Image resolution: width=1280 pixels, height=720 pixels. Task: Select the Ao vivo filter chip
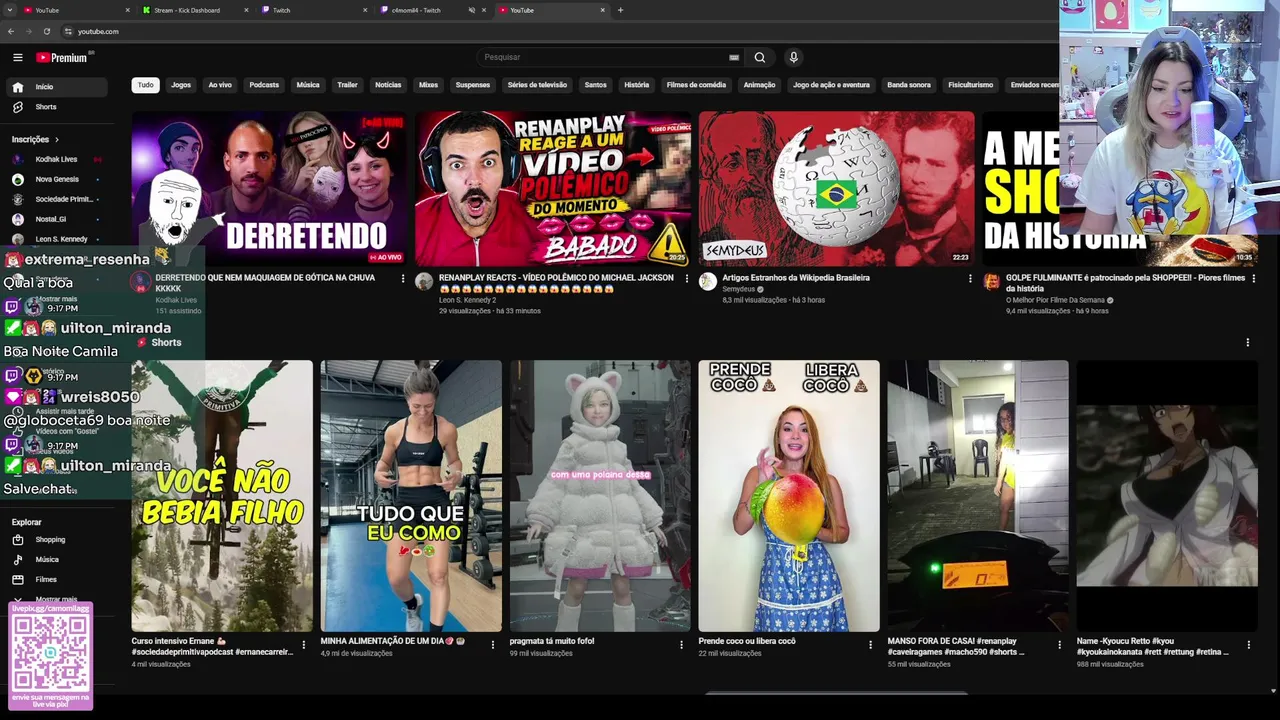(x=220, y=85)
